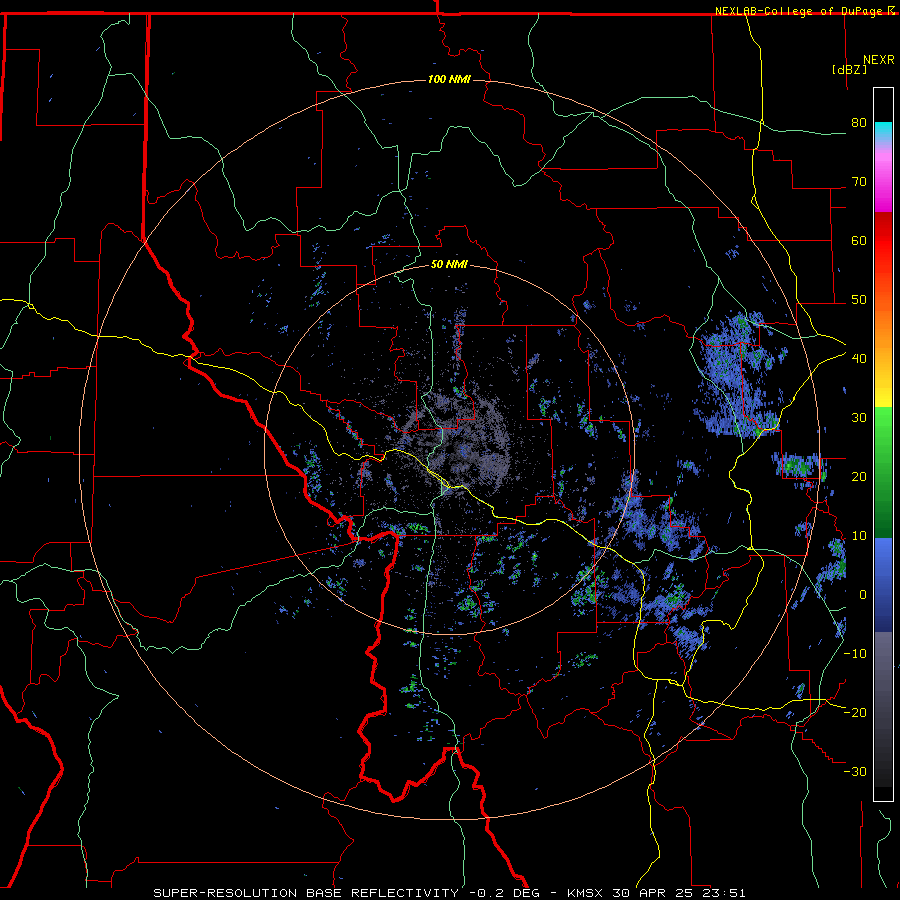Click the bright green segment of the color bar
This screenshot has height=900, width=900.
[x=883, y=428]
